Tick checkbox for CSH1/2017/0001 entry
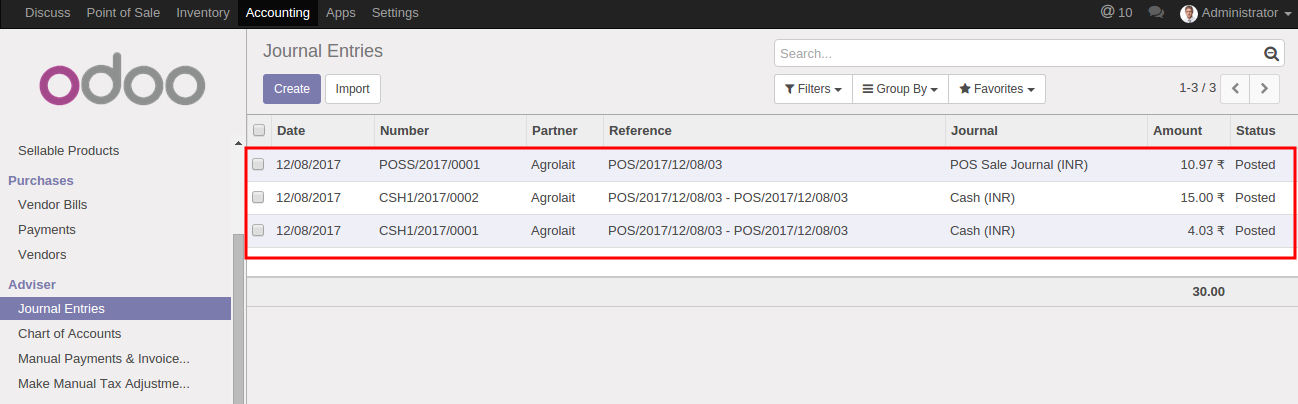 point(258,231)
